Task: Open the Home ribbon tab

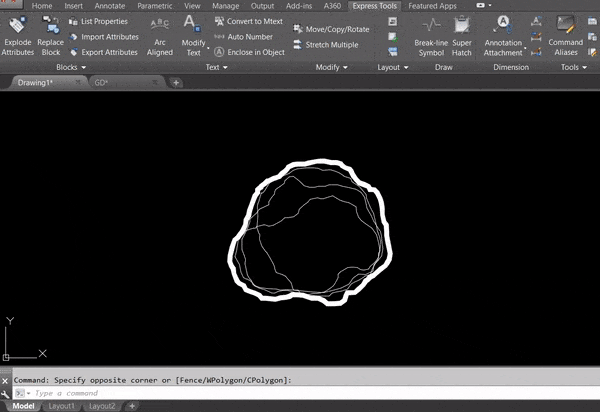Action: (42, 6)
